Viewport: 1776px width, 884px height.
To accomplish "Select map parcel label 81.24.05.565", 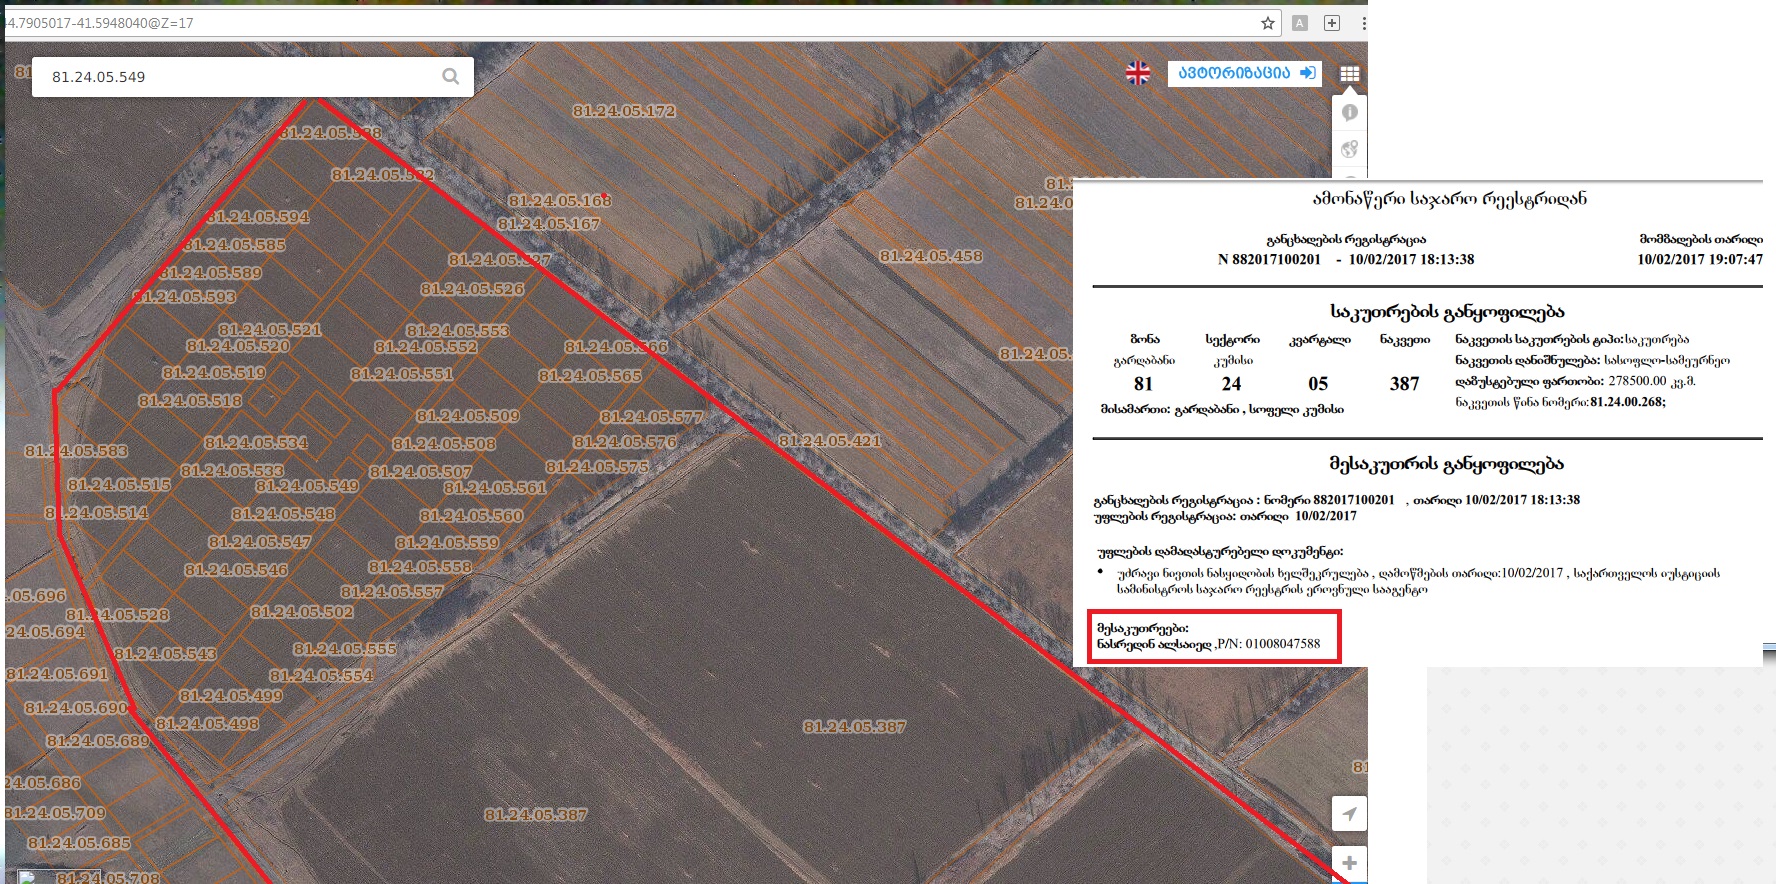I will [x=590, y=376].
